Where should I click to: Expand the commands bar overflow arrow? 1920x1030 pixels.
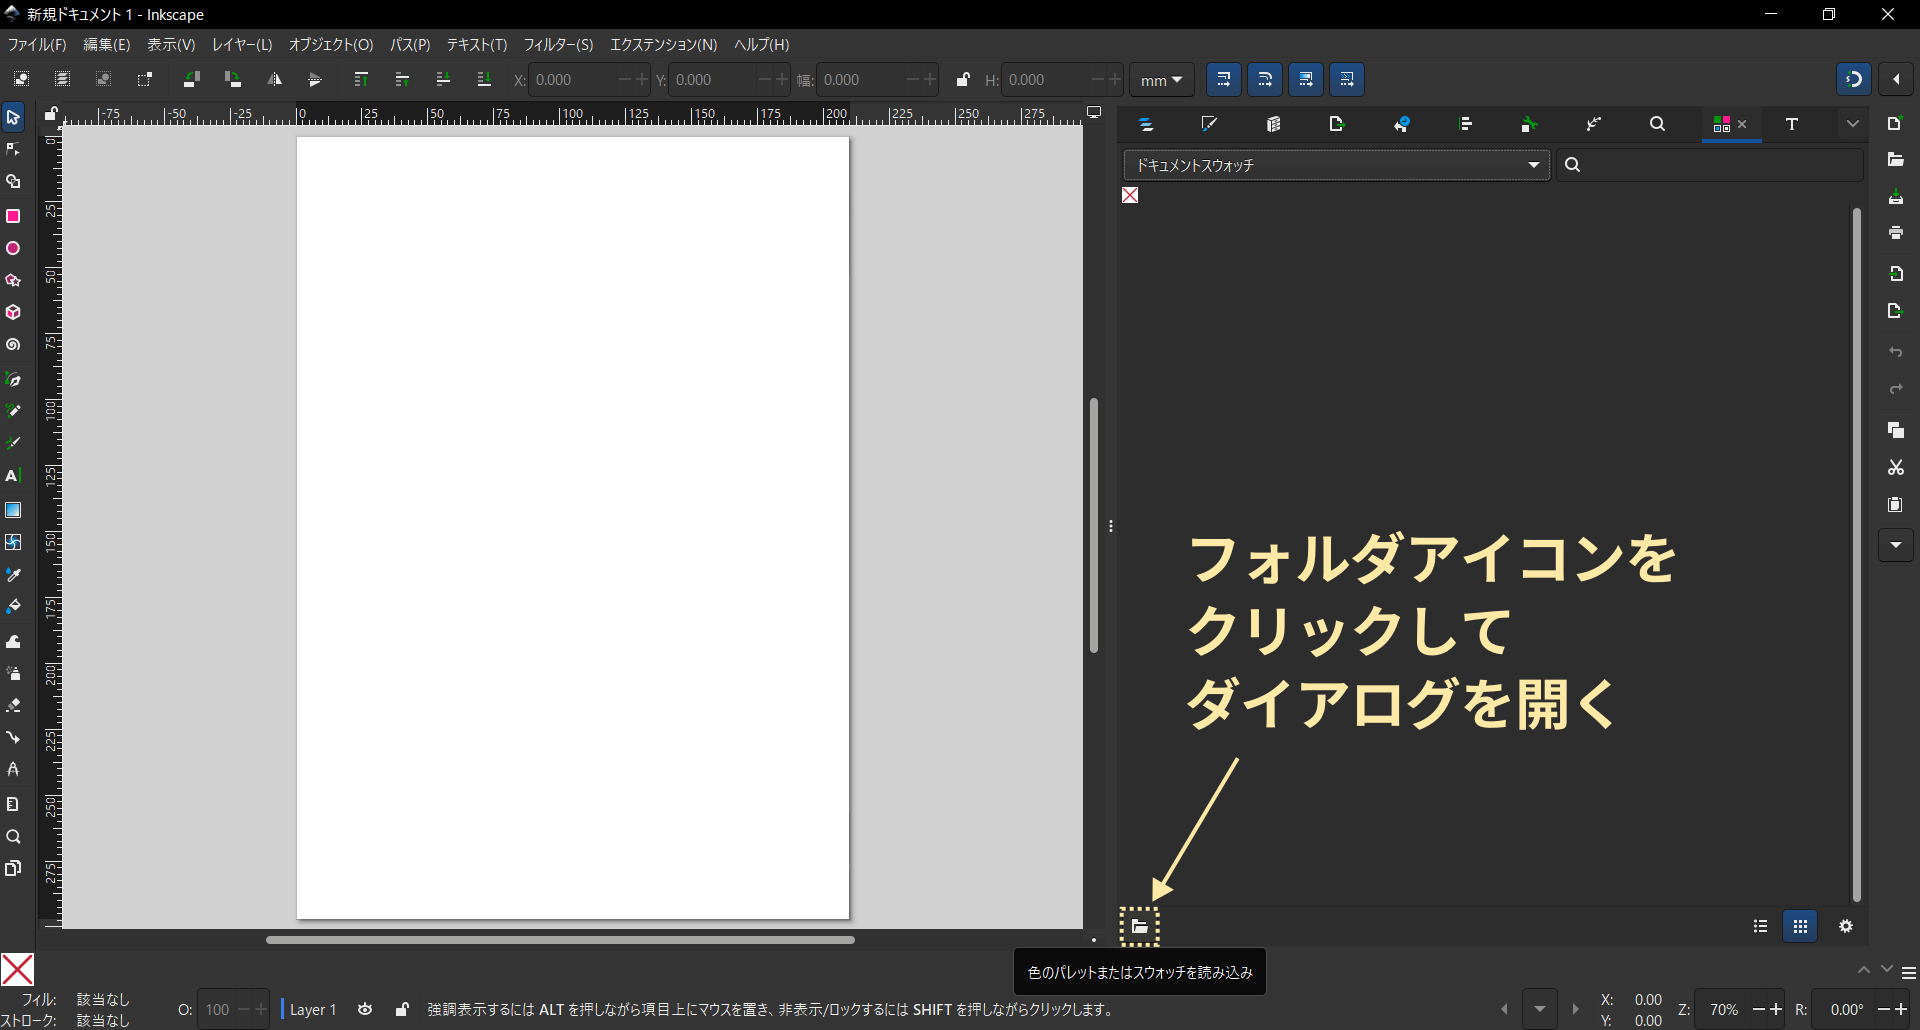pyautogui.click(x=1895, y=545)
